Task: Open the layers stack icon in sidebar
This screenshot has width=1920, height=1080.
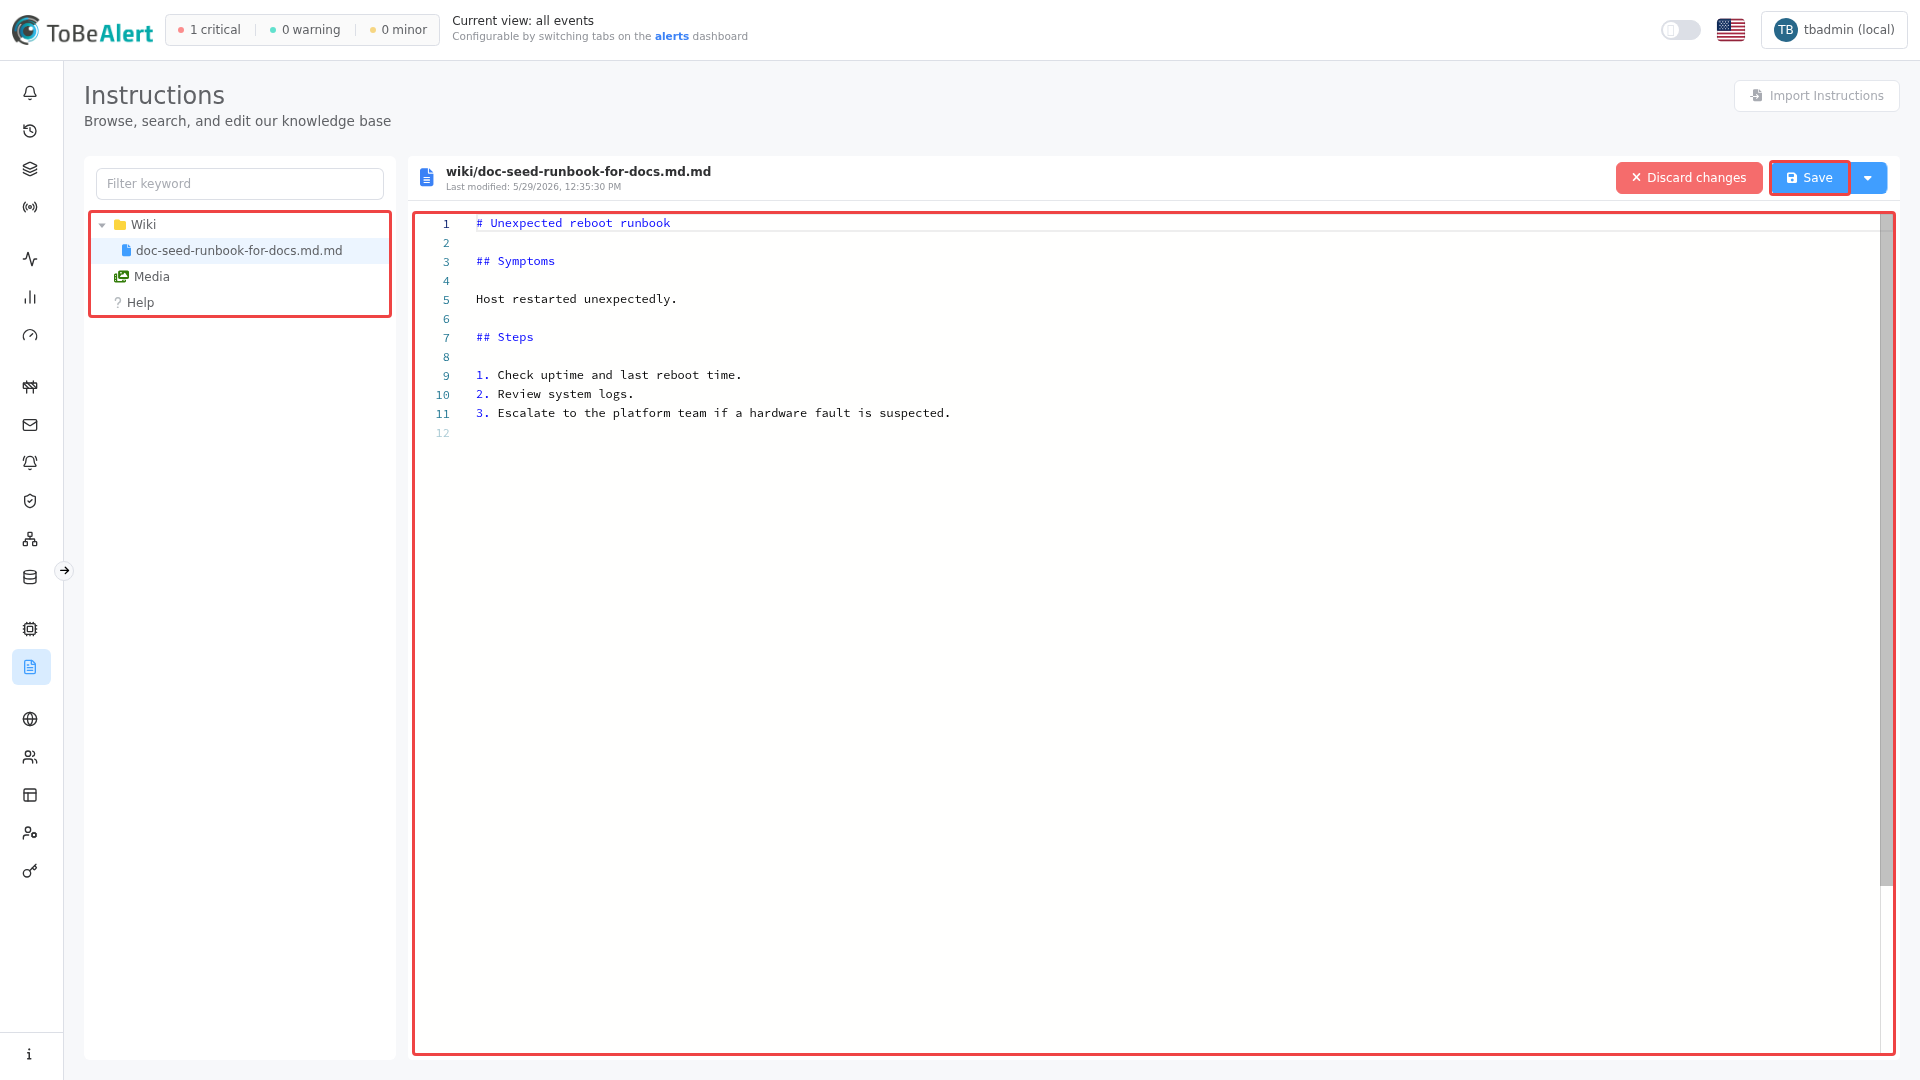Action: pos(30,169)
